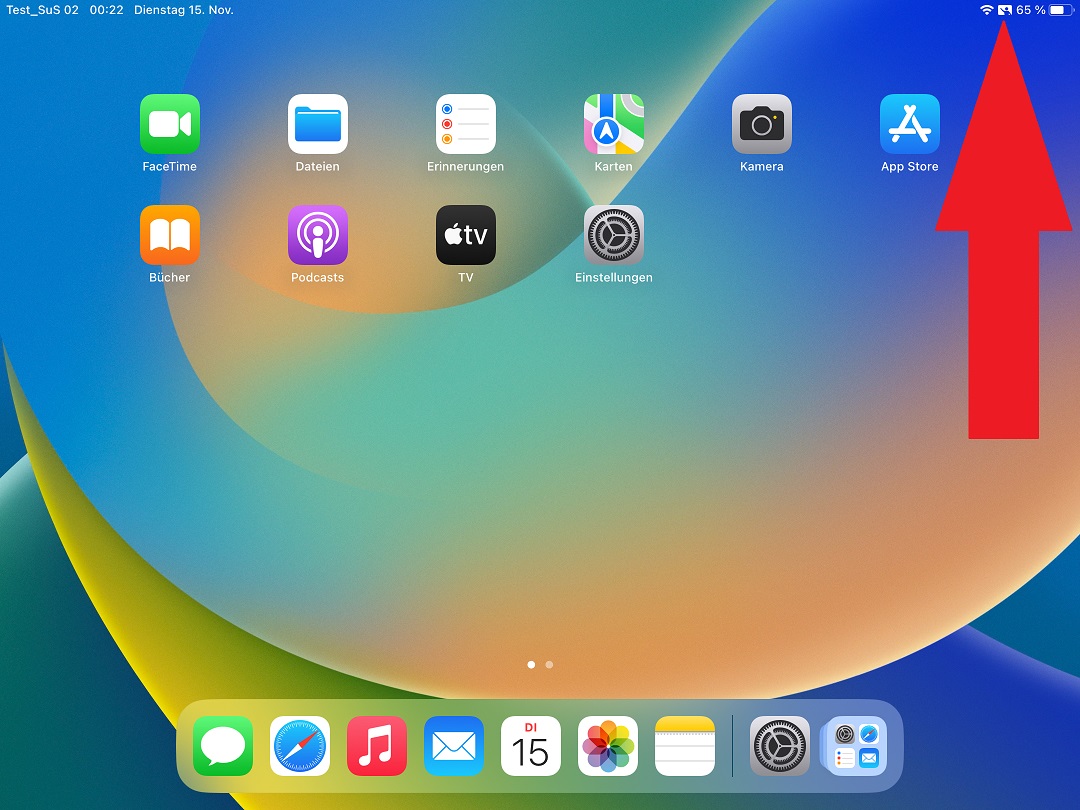The width and height of the screenshot is (1080, 810).
Task: Tap the Erinnerungen label text
Action: pyautogui.click(x=466, y=166)
